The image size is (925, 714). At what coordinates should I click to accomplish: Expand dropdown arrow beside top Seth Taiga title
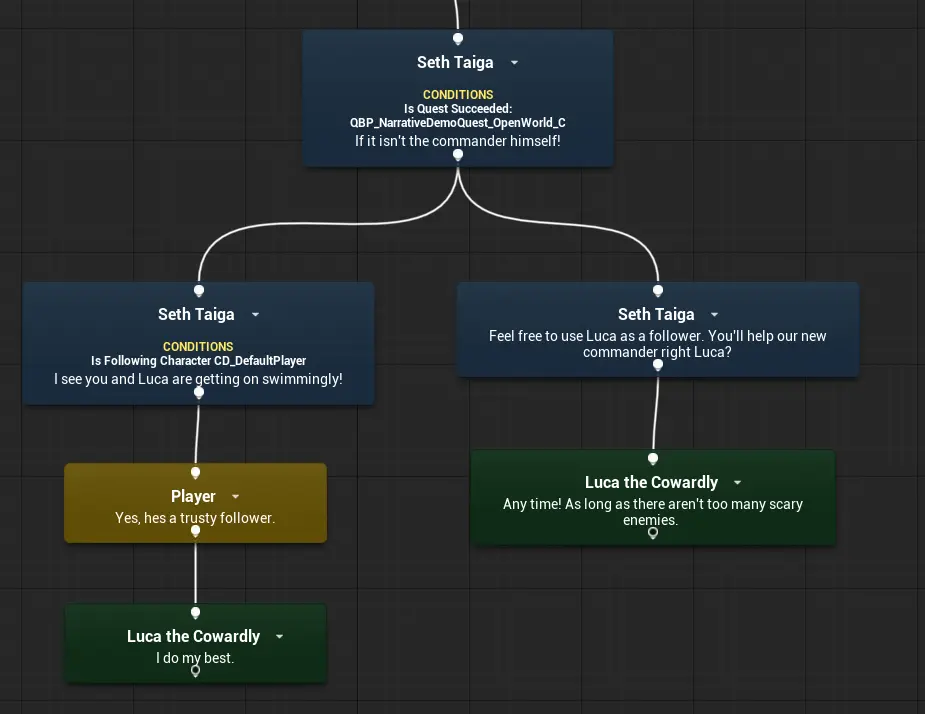[x=514, y=63]
